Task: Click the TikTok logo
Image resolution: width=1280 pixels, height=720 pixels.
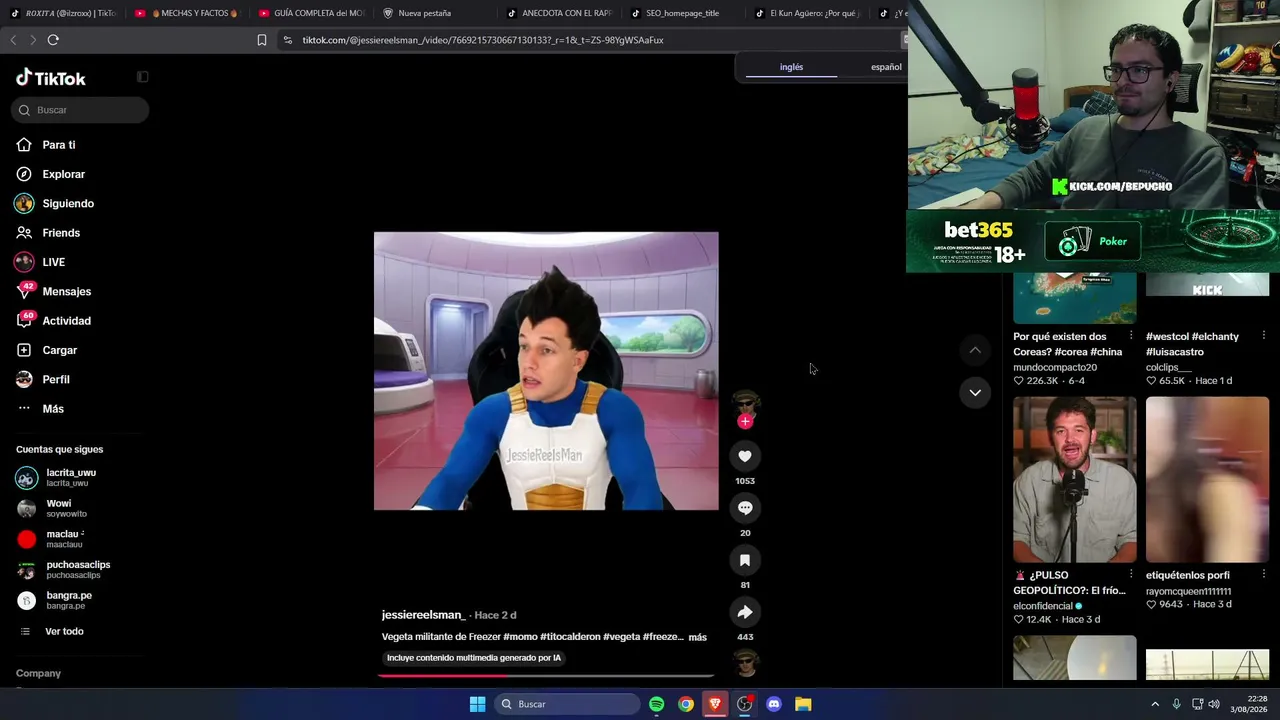Action: 51,78
